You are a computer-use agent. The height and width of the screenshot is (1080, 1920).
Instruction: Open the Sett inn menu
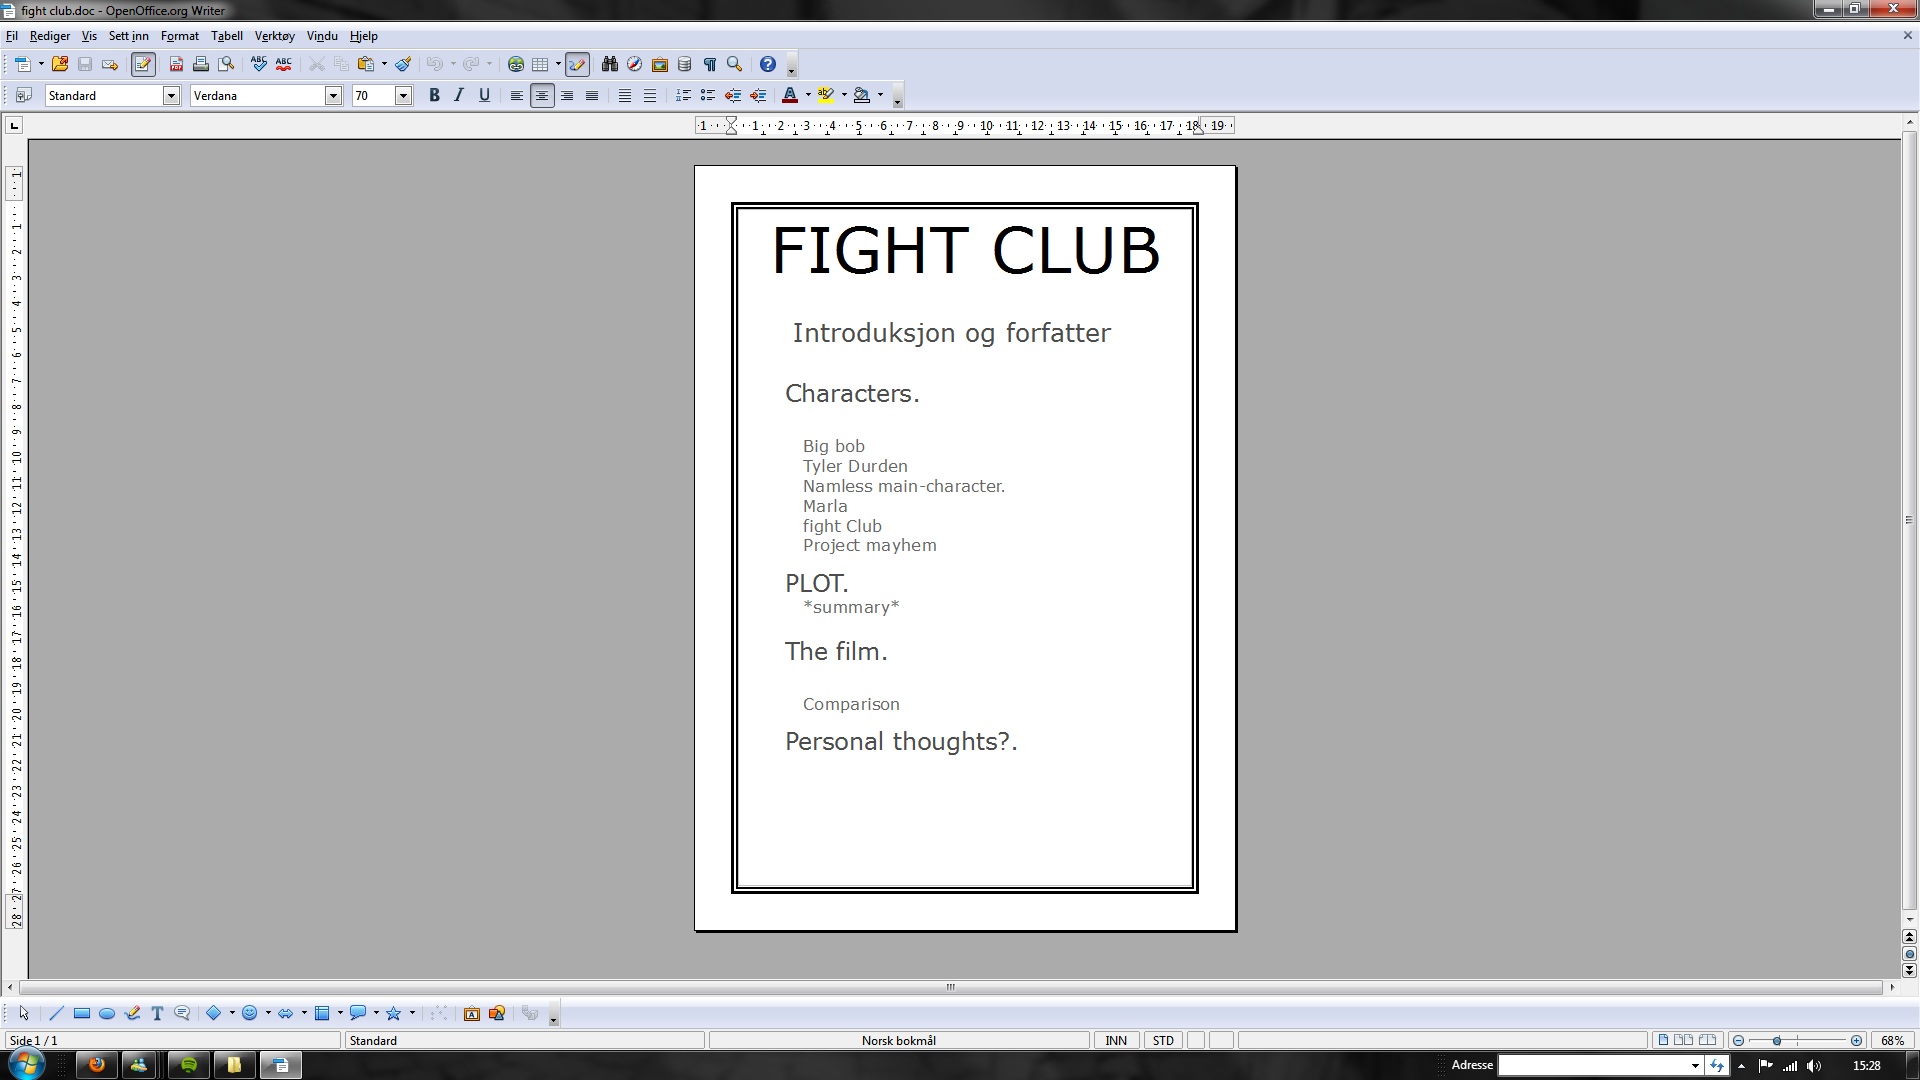pos(129,36)
